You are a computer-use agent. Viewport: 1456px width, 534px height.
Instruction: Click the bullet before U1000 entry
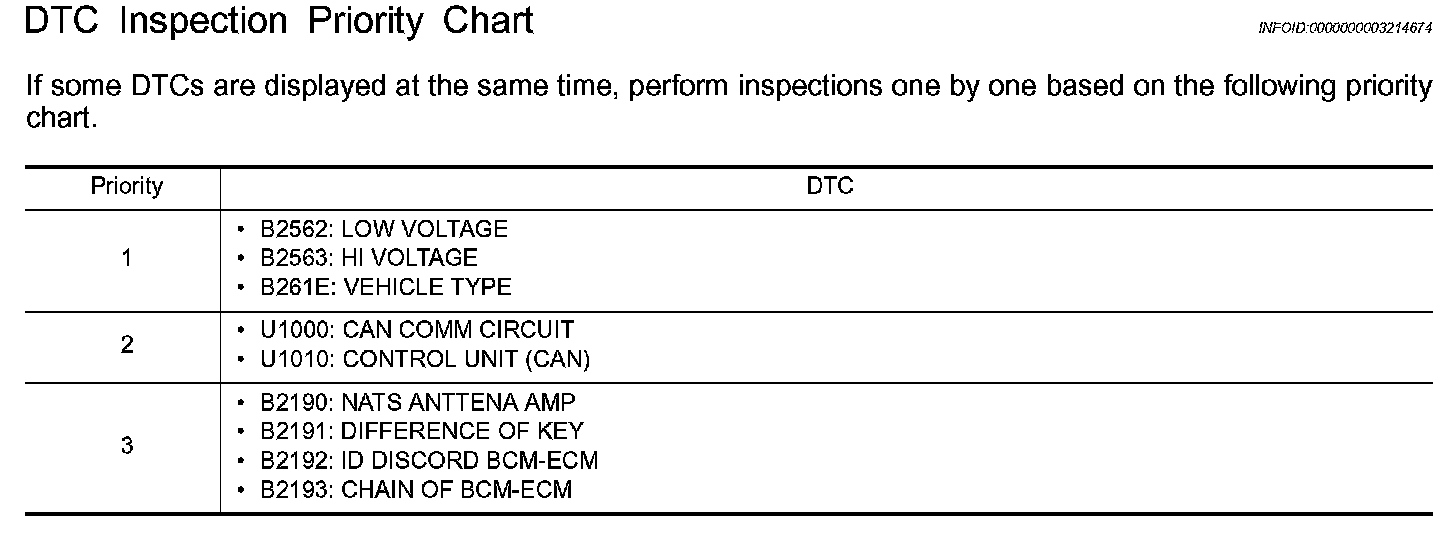click(x=242, y=331)
